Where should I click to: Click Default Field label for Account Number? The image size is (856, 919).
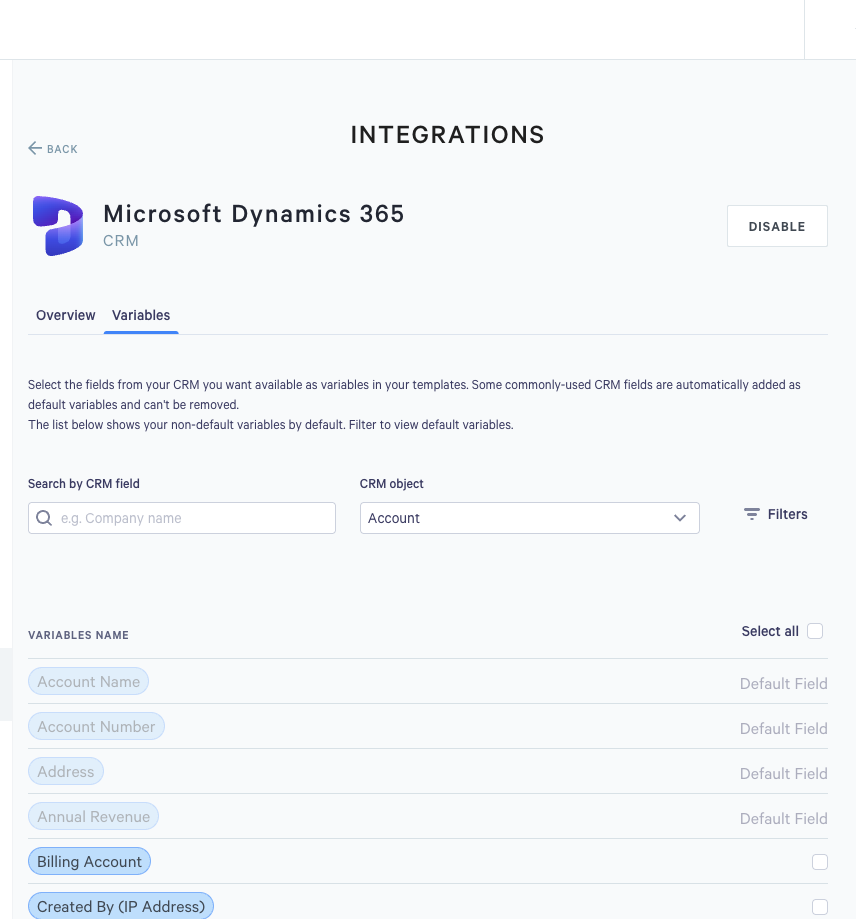click(783, 729)
